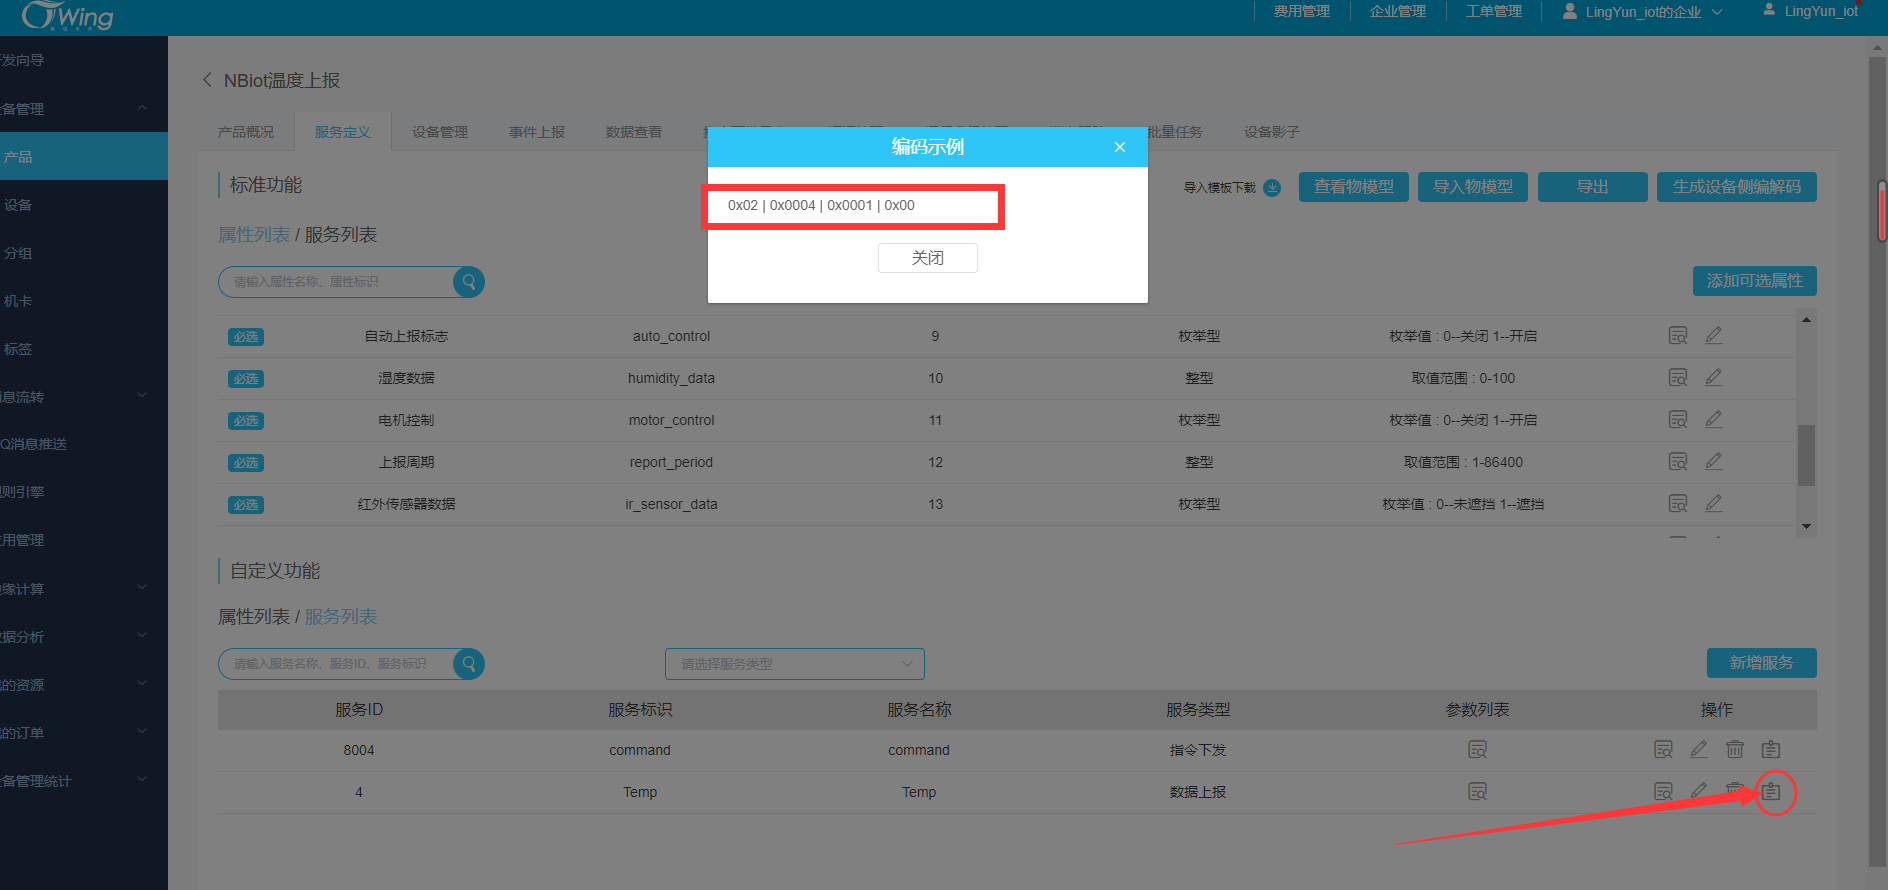Open the parameter list for service 8004
Screen dimensions: 1888x890
(x=1477, y=750)
